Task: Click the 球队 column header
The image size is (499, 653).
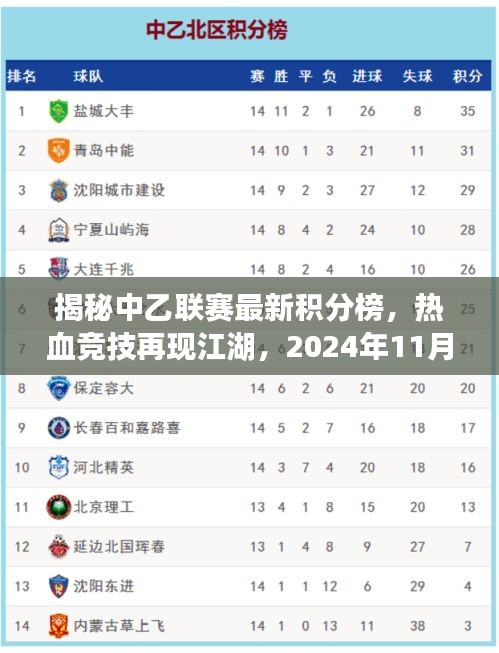Action: pos(88,76)
